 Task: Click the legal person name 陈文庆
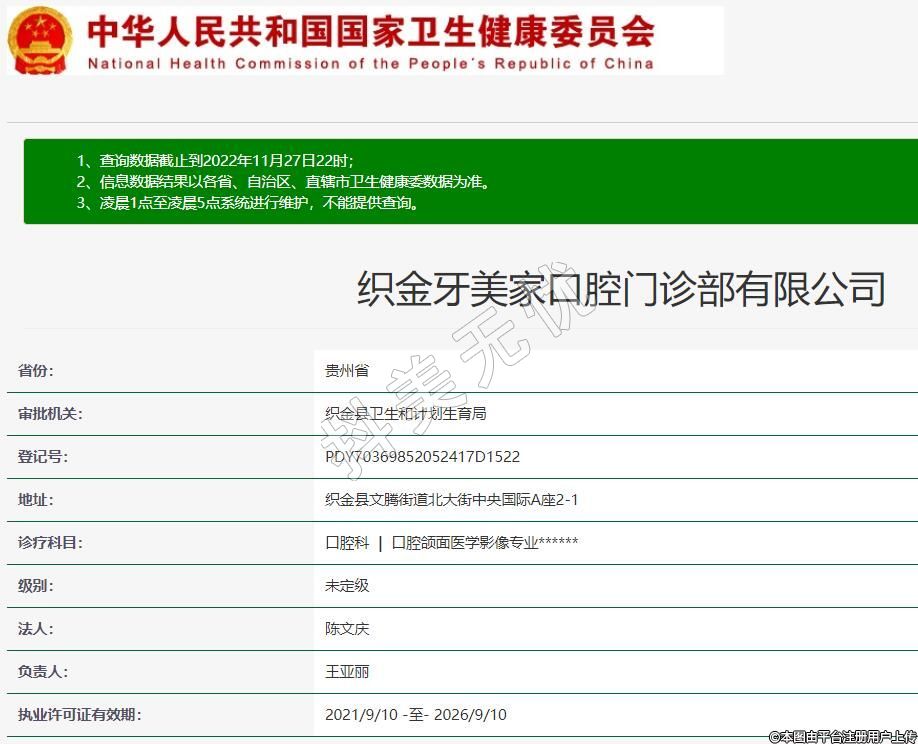tap(347, 629)
